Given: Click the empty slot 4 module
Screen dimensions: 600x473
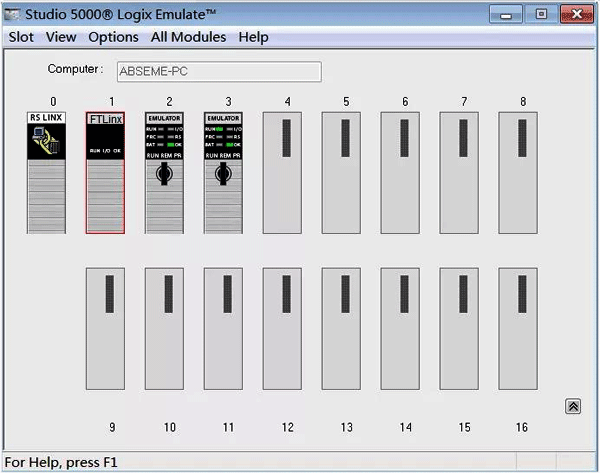Looking at the screenshot, I should (x=282, y=172).
